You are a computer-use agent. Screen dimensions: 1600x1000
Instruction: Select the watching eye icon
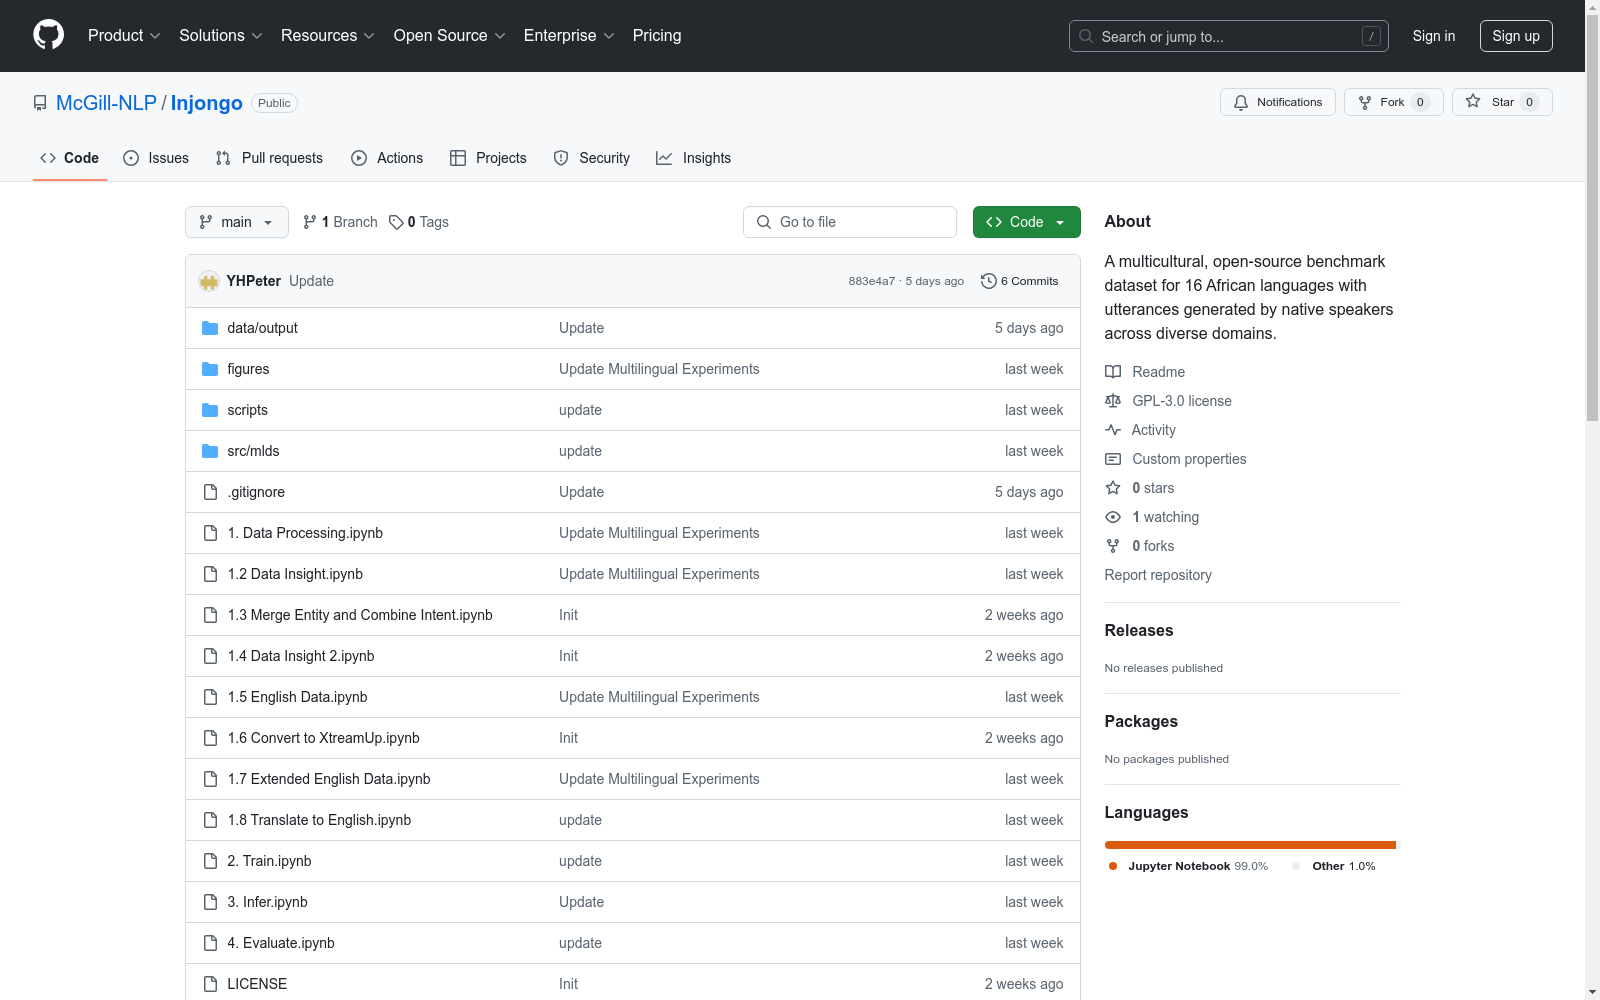[x=1113, y=517]
